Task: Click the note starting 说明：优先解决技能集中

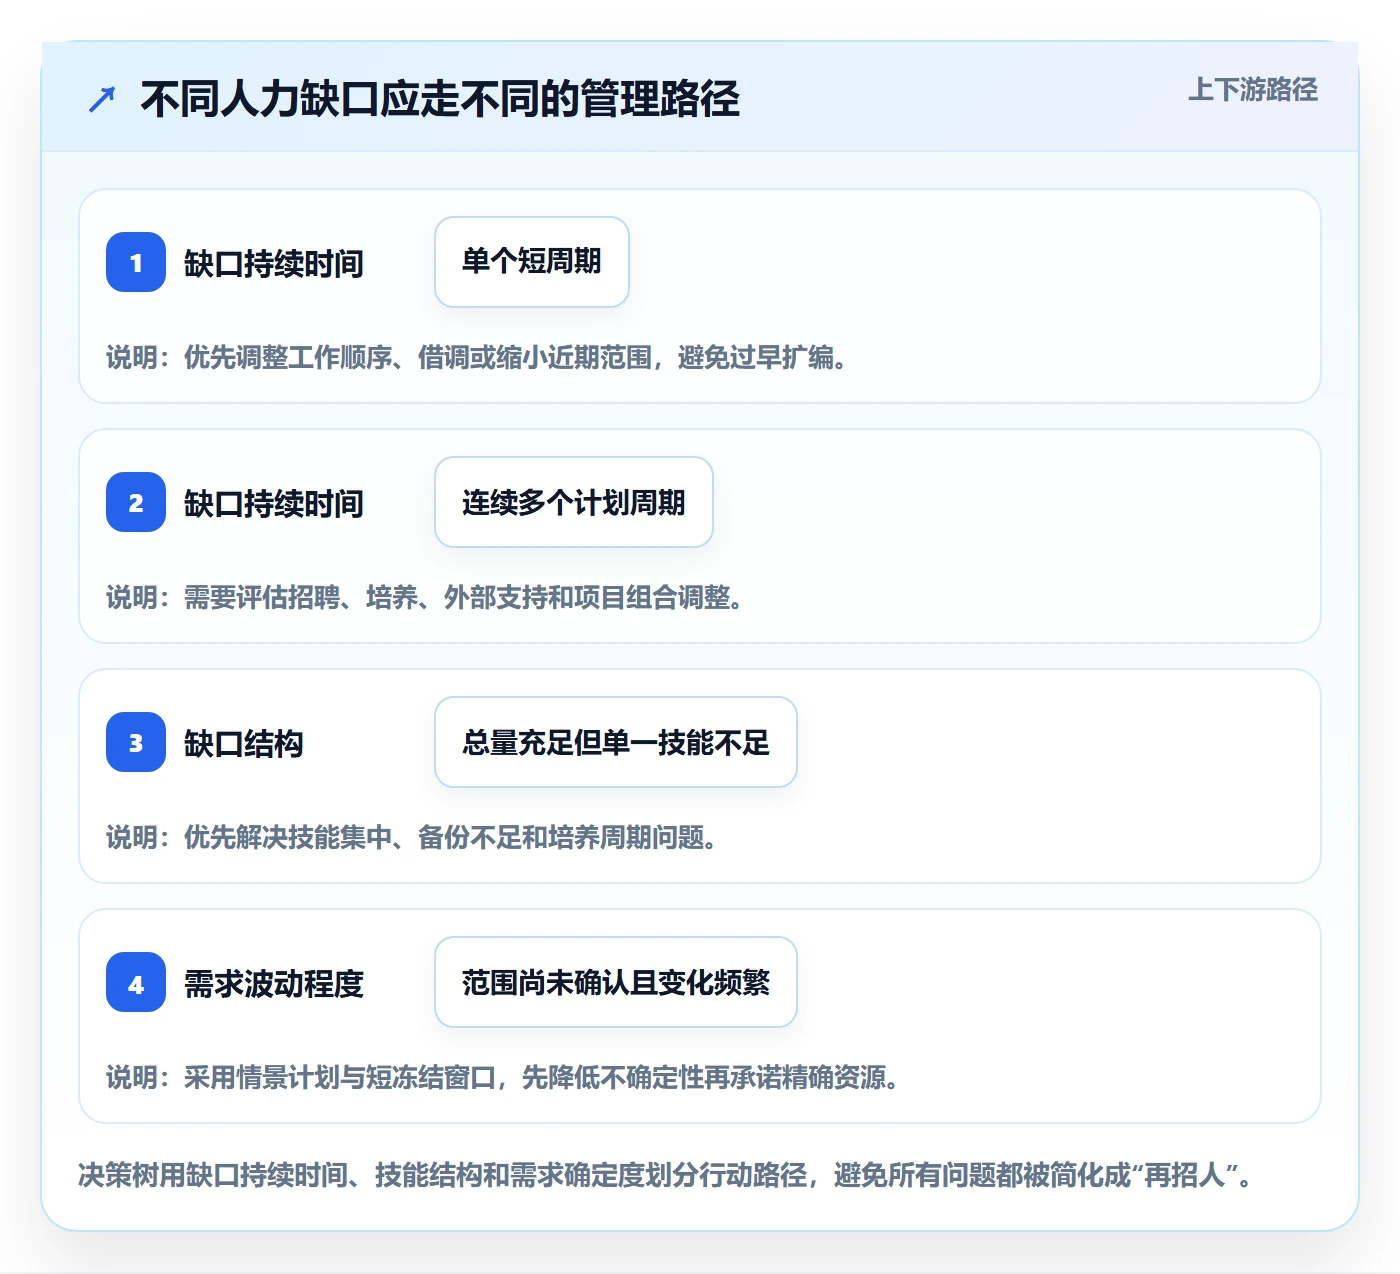Action: tap(412, 837)
